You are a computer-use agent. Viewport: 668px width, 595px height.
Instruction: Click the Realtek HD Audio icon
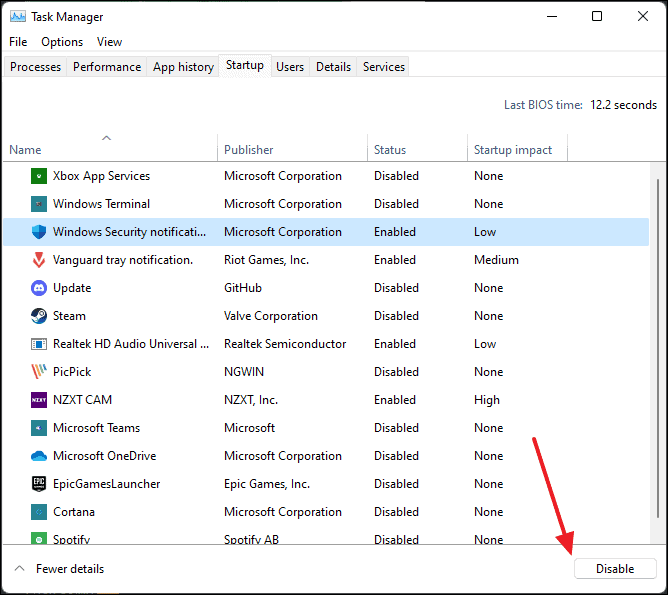point(39,344)
